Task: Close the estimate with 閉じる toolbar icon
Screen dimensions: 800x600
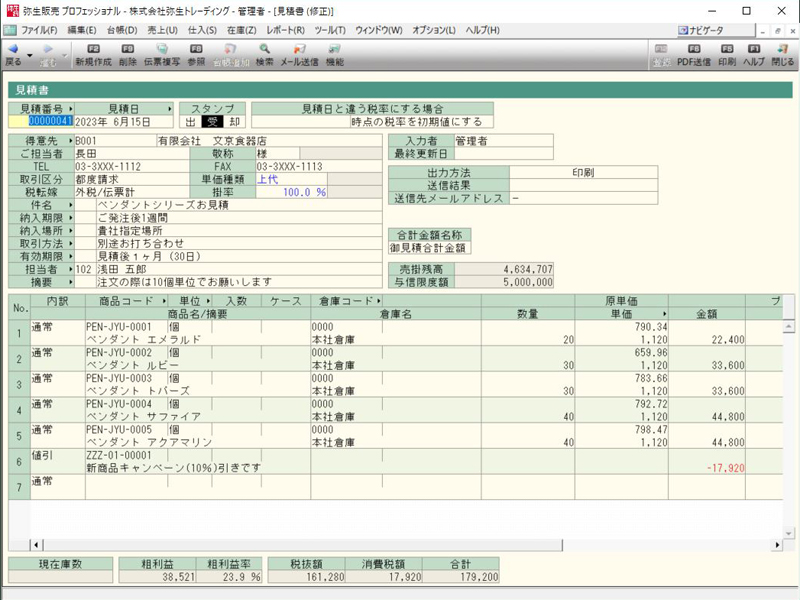Action: point(783,55)
